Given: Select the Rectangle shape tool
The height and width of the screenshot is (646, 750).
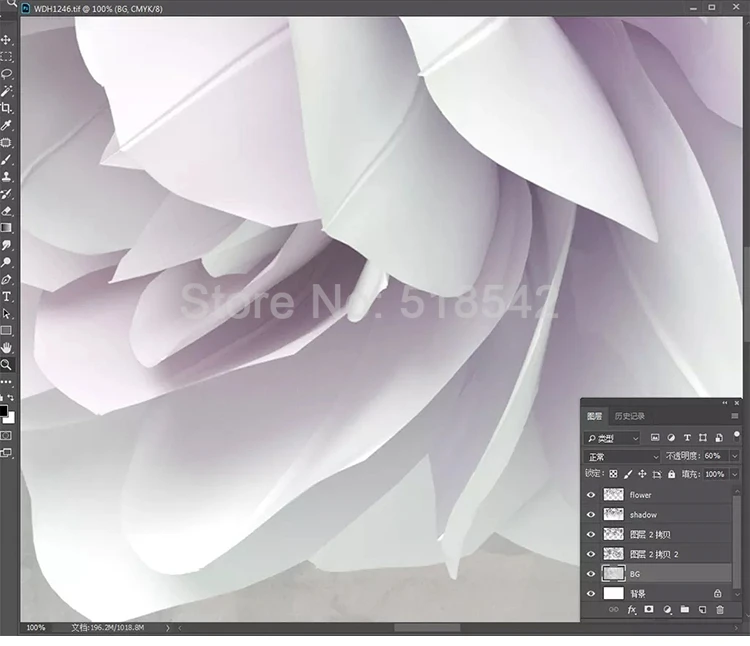Looking at the screenshot, I should (x=6, y=331).
